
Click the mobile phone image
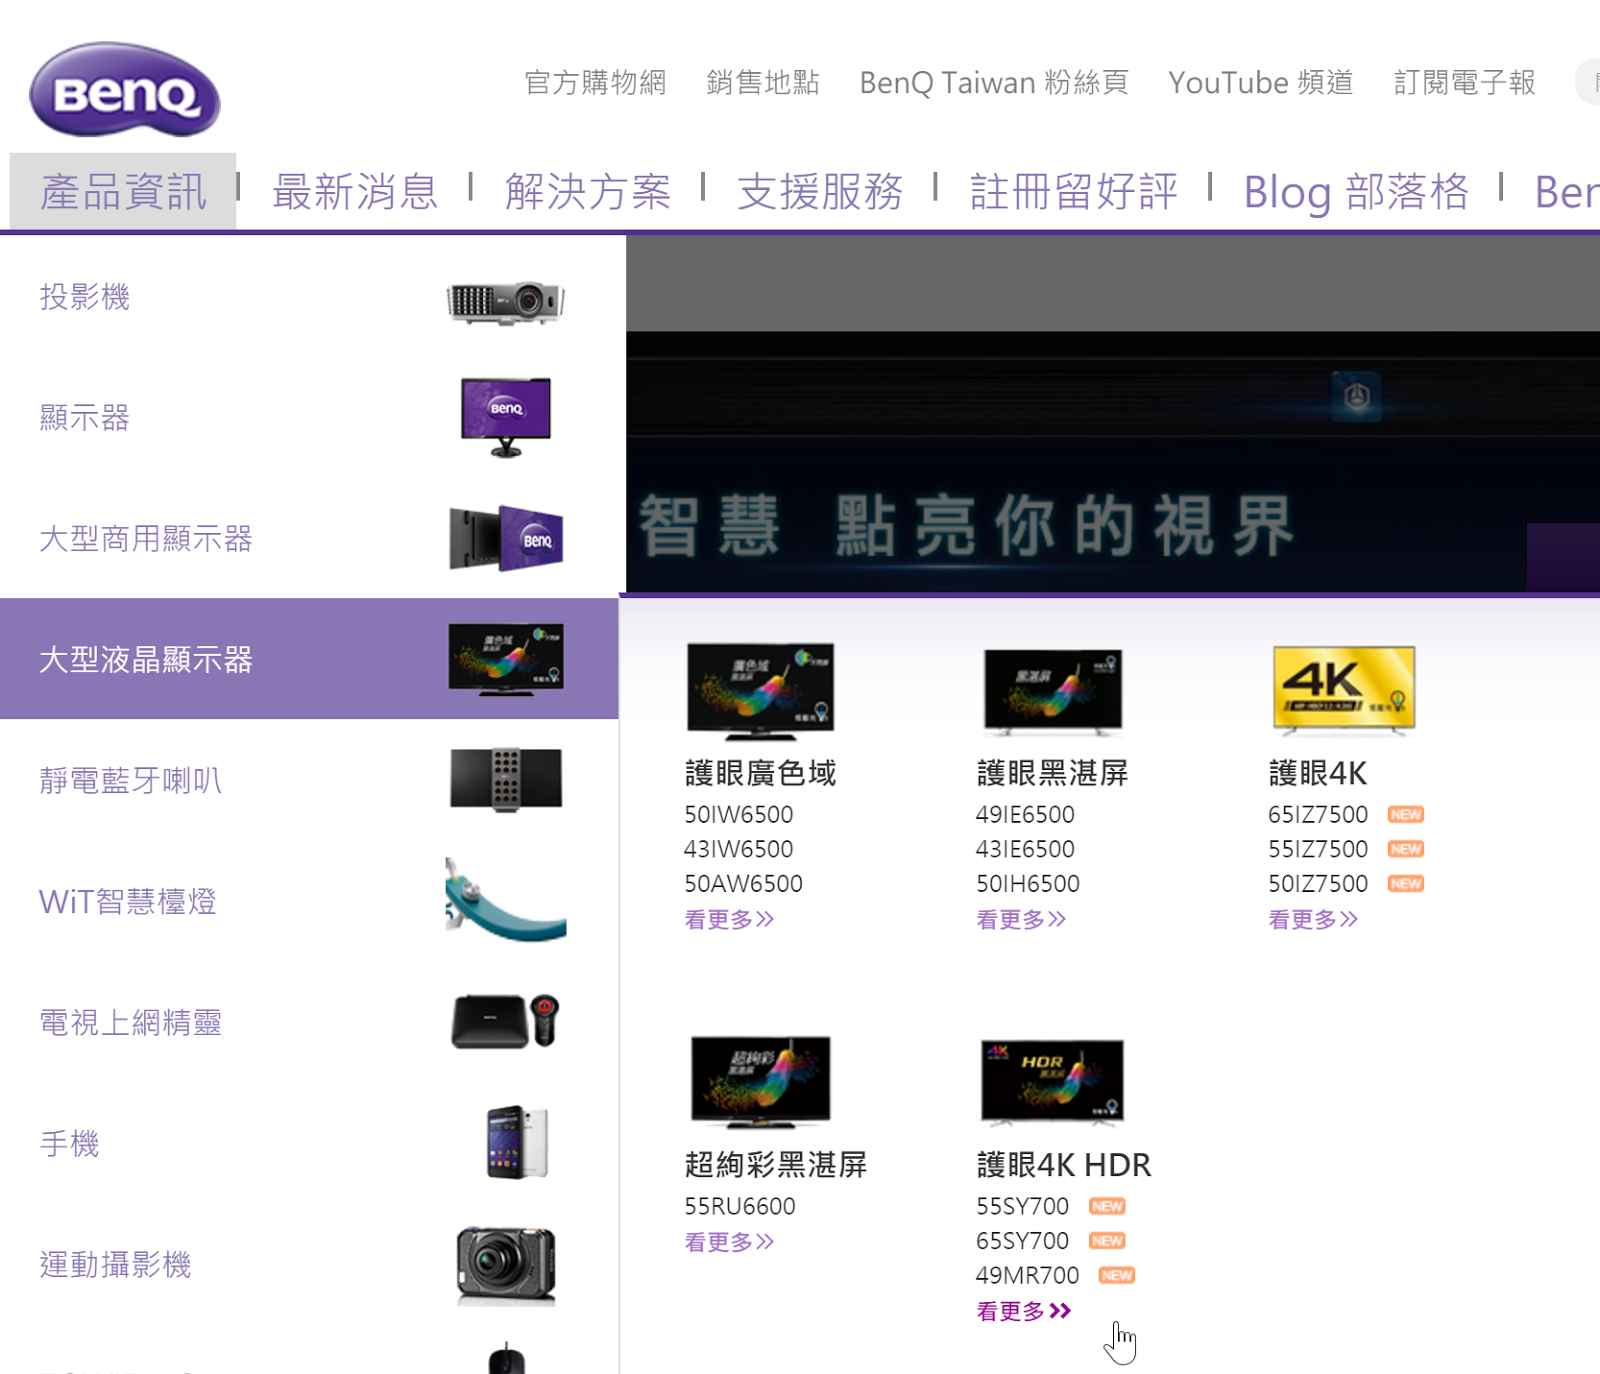[x=518, y=1142]
